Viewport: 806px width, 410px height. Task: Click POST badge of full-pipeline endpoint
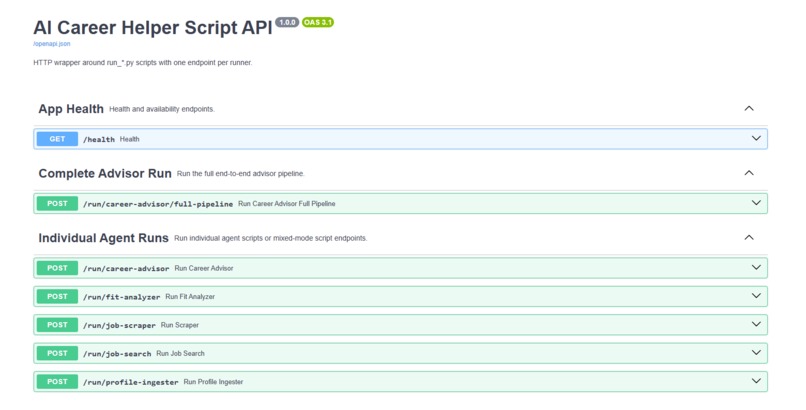[57, 203]
